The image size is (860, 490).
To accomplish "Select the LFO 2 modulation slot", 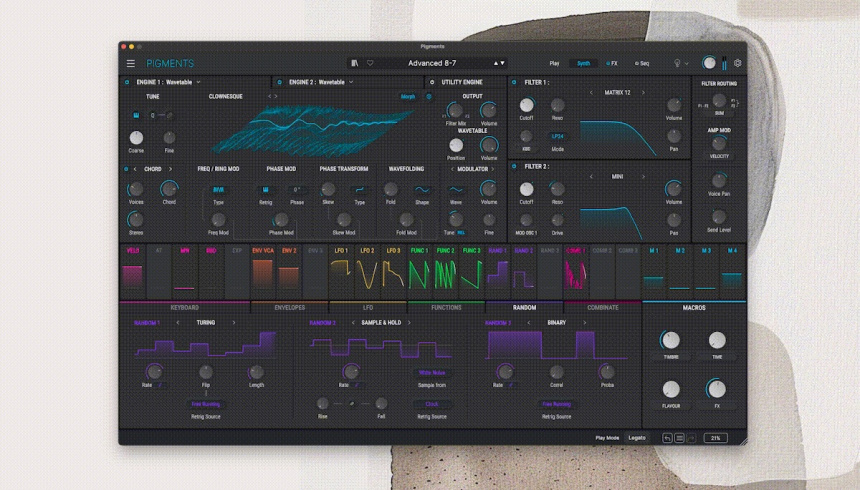I will point(367,271).
